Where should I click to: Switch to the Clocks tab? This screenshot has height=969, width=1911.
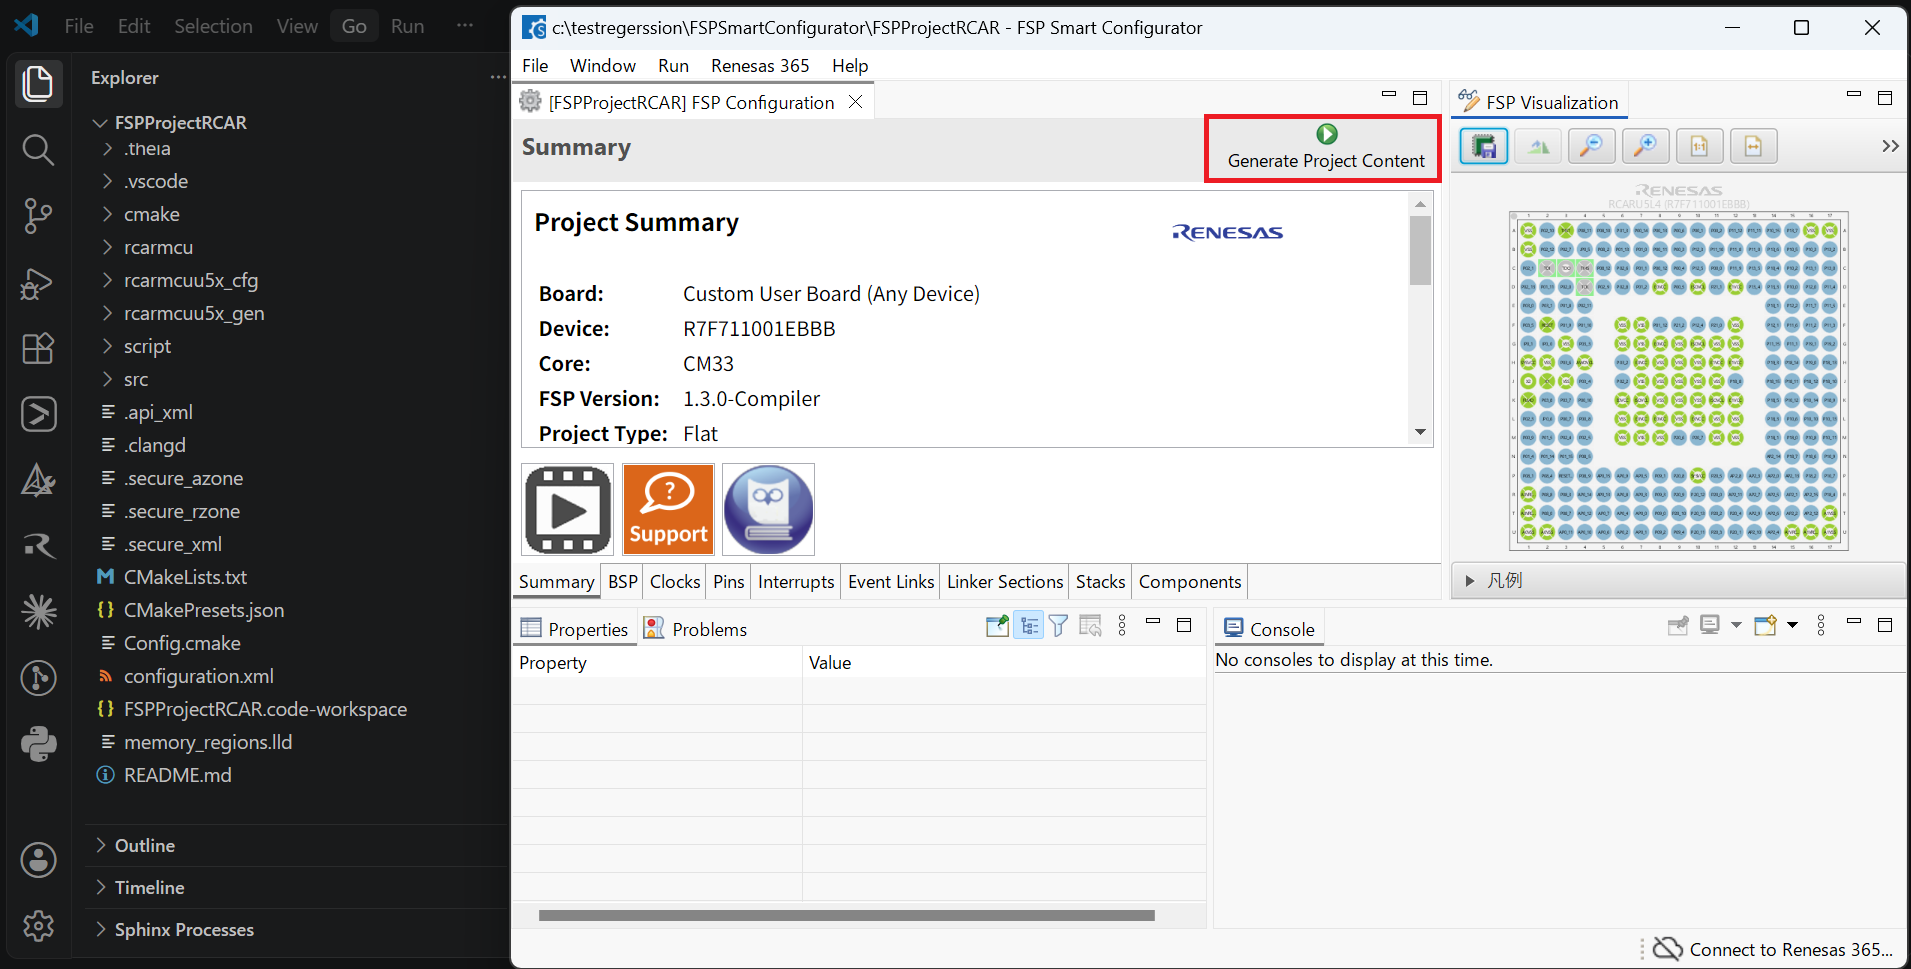675,582
